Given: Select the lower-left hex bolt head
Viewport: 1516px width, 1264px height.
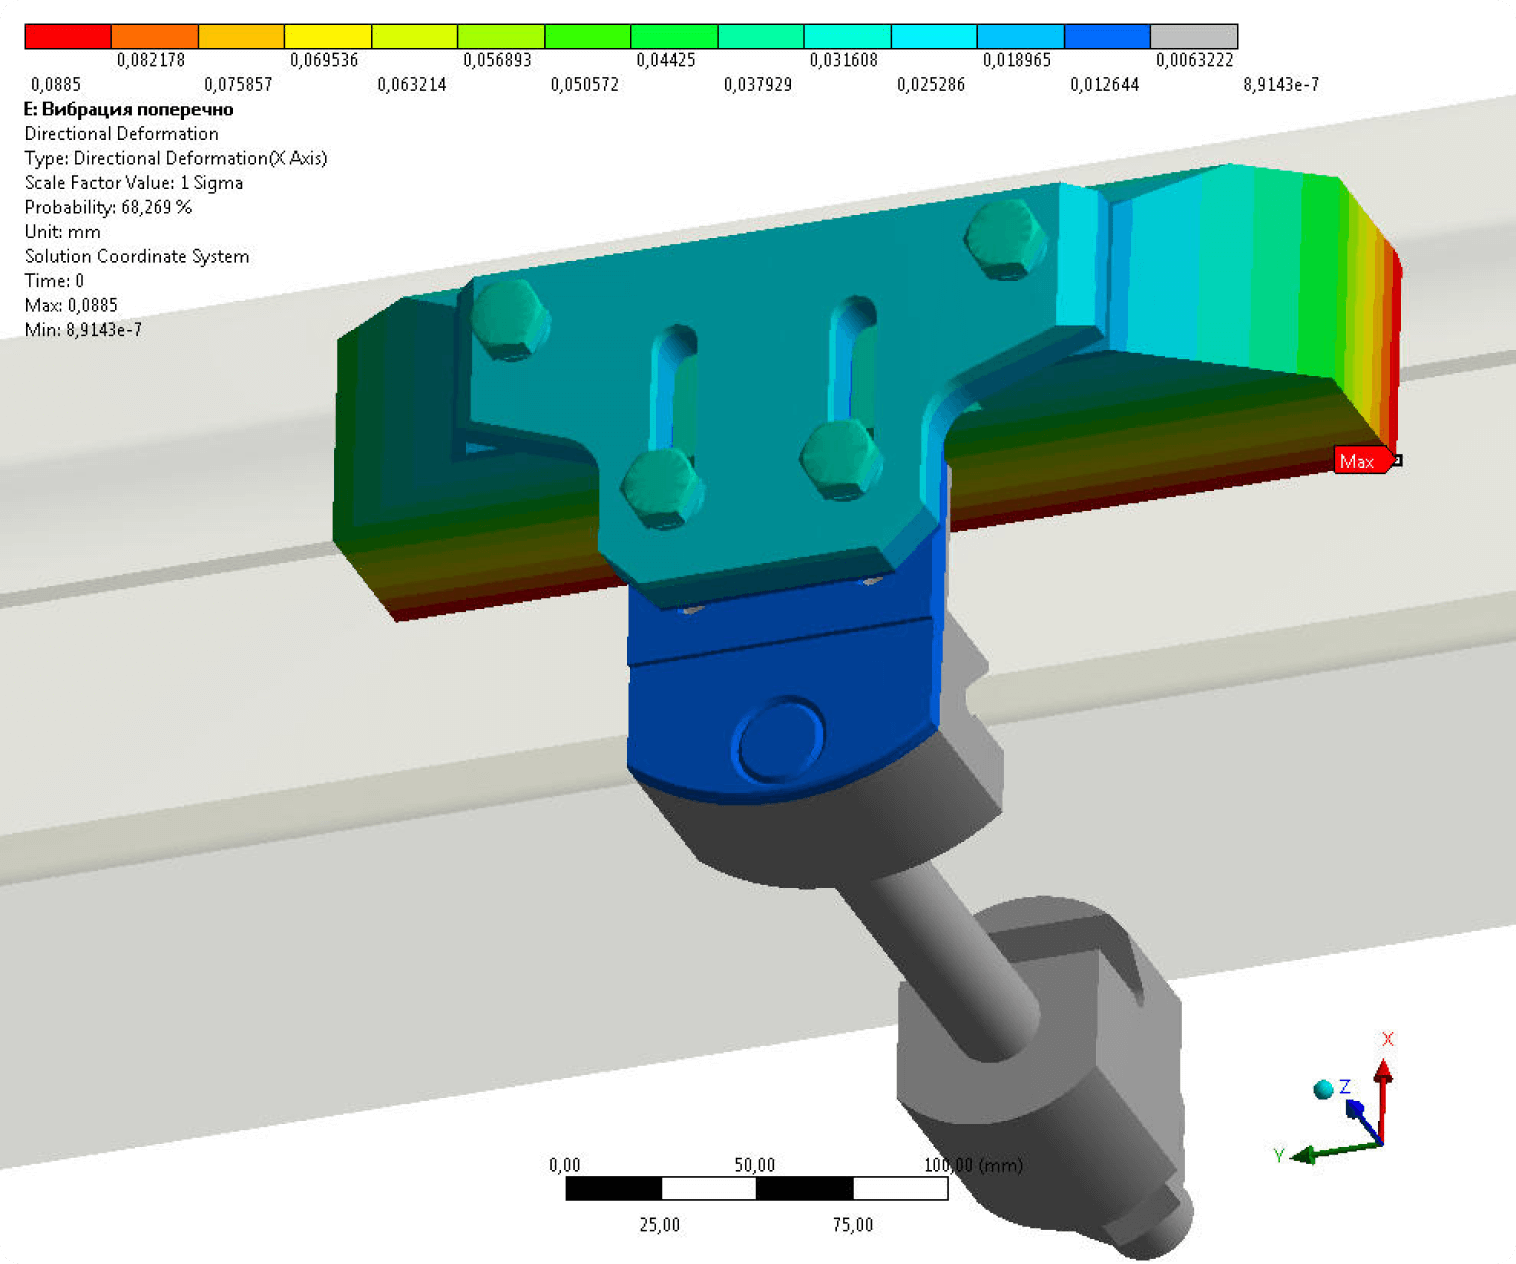Looking at the screenshot, I should (x=661, y=489).
